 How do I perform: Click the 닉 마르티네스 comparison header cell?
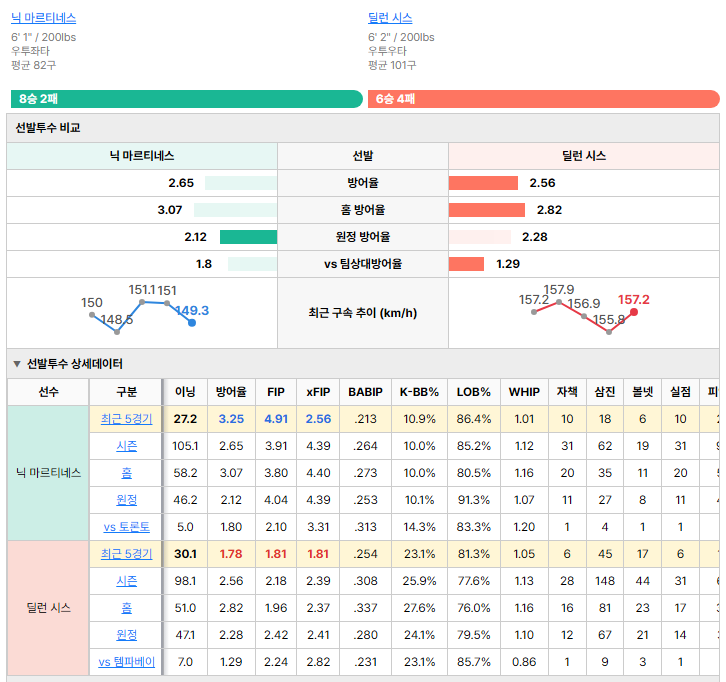(x=142, y=156)
